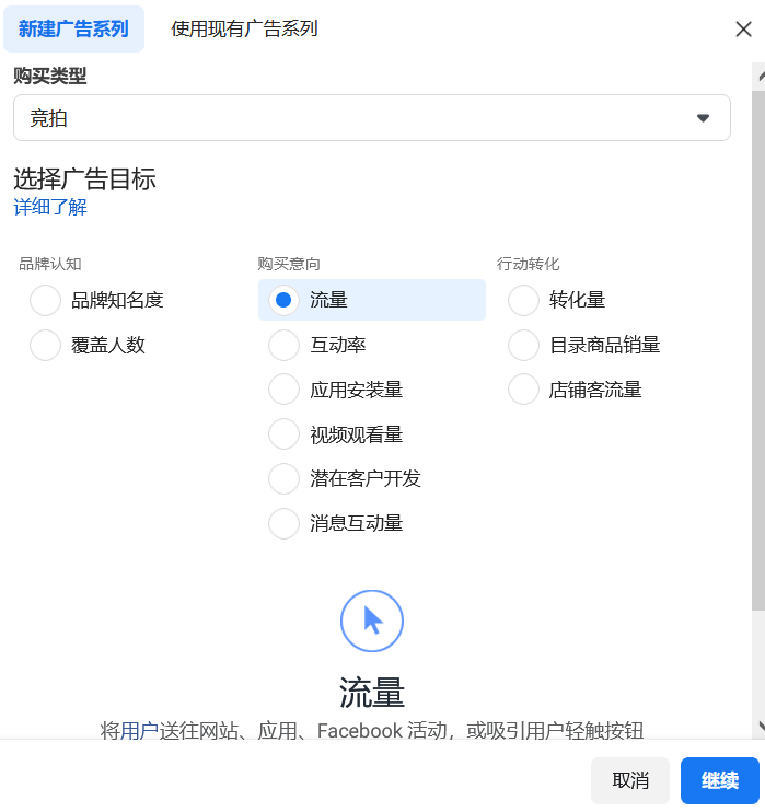This screenshot has width=765, height=812.
Task: Open the 购买类型 dropdown showing 竞拍
Action: tap(371, 118)
